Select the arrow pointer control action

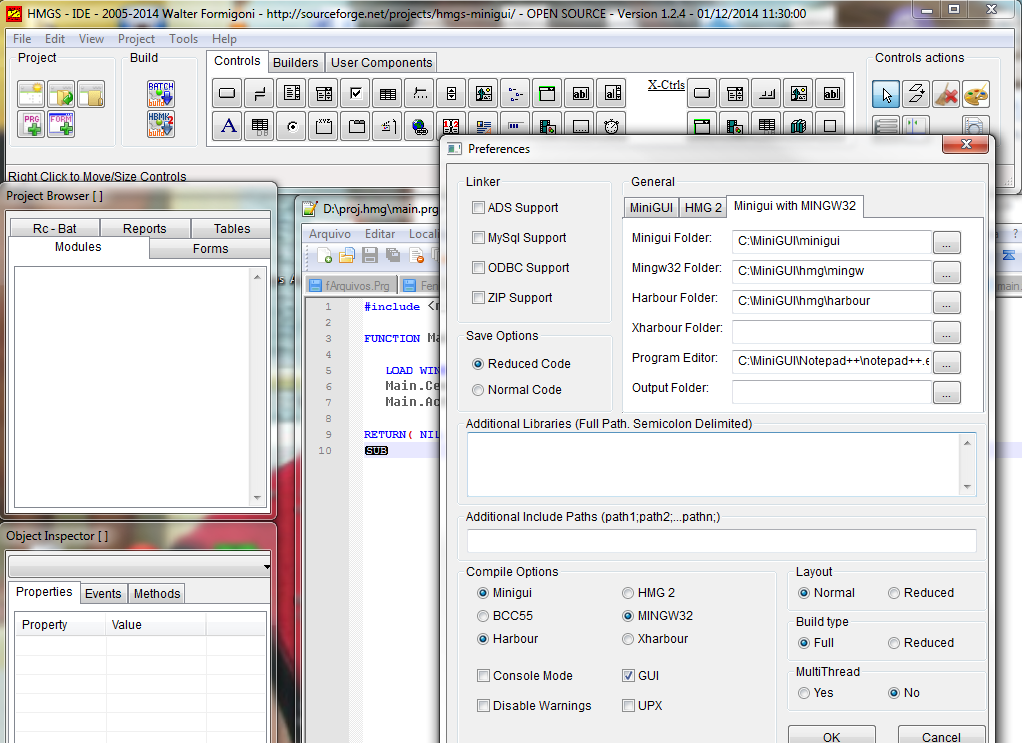coord(885,95)
